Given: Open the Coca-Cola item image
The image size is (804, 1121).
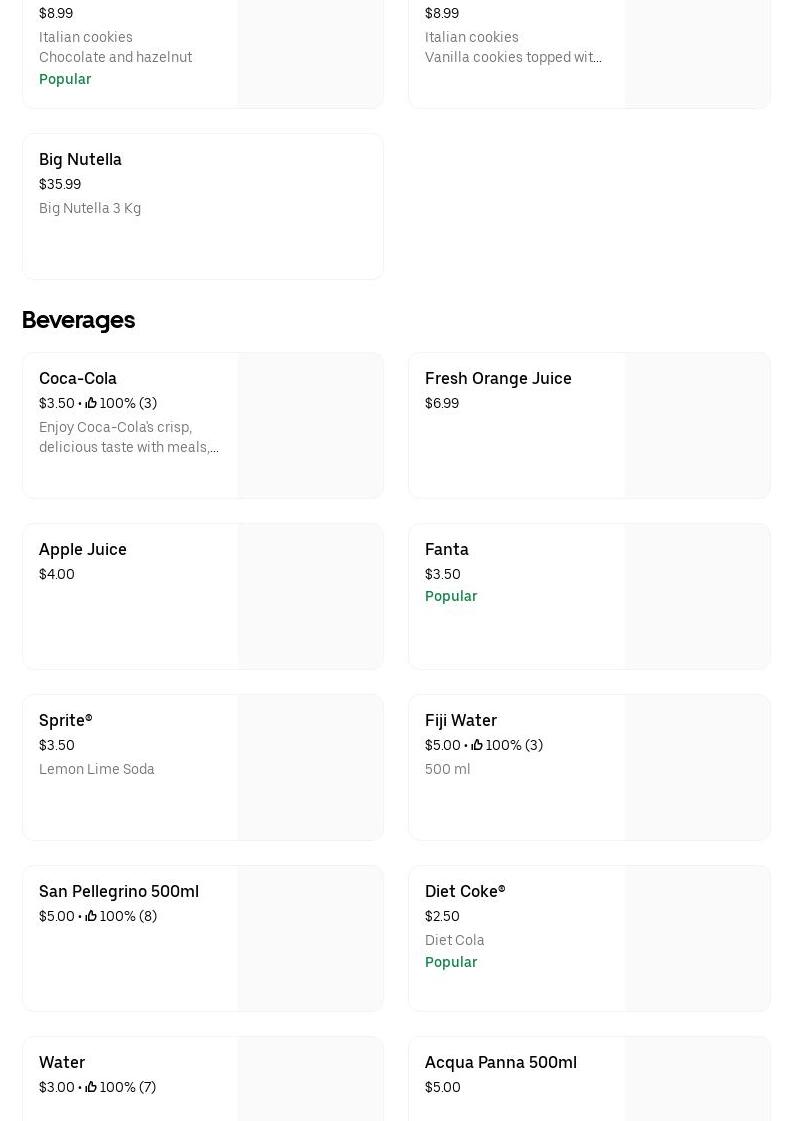Looking at the screenshot, I should coord(310,425).
